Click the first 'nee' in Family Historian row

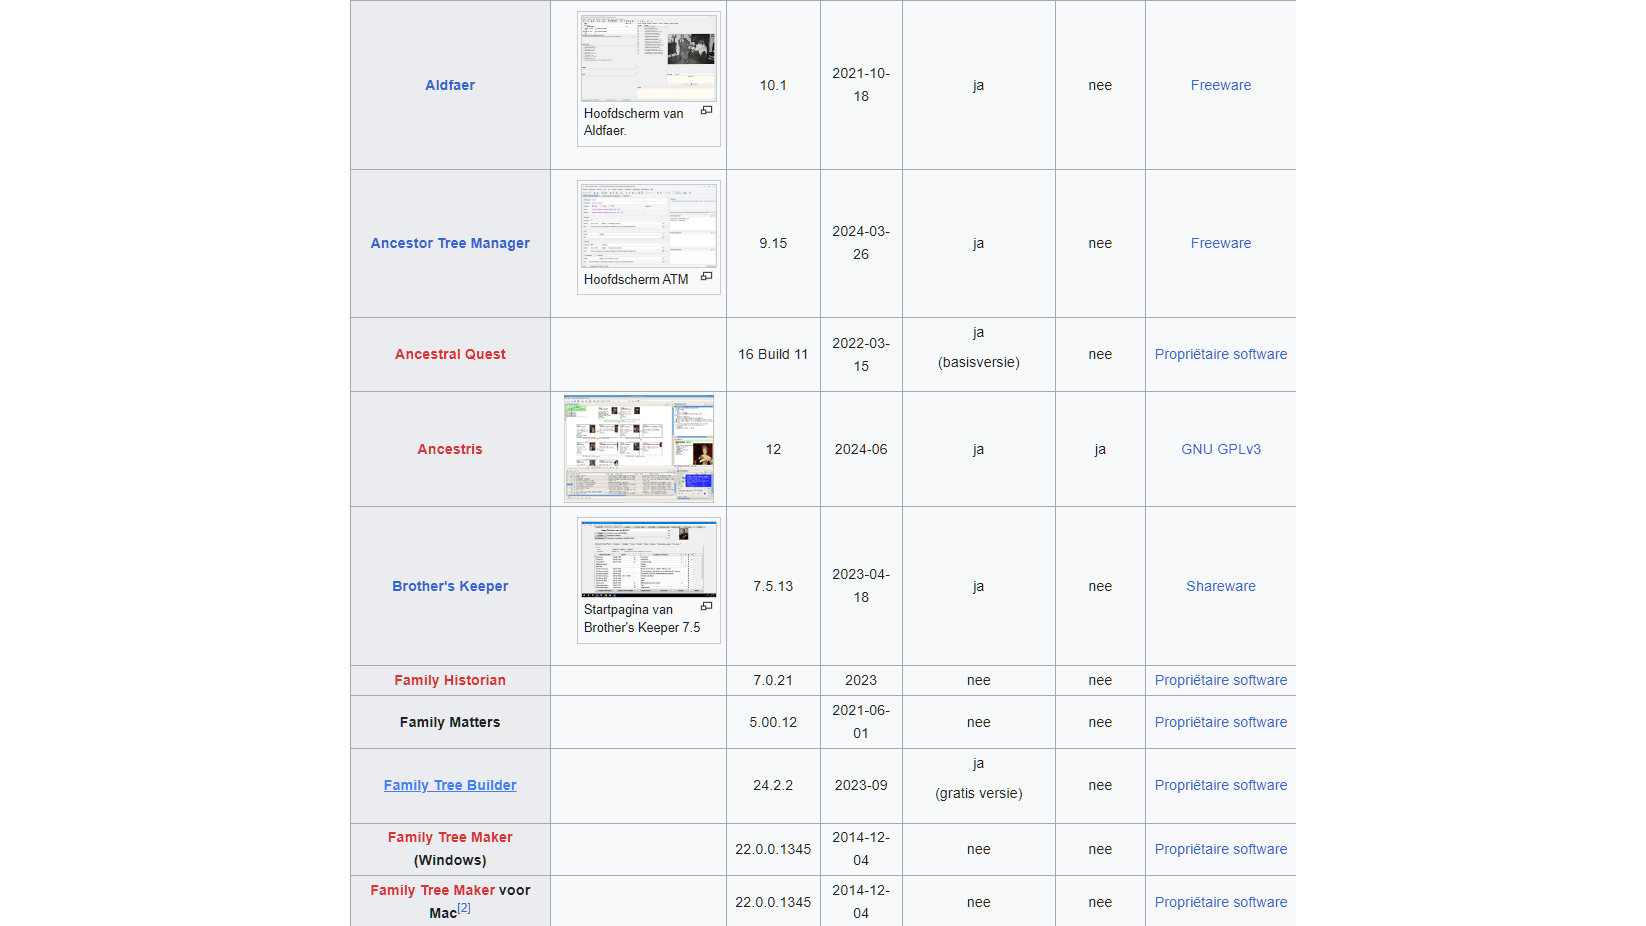[979, 680]
